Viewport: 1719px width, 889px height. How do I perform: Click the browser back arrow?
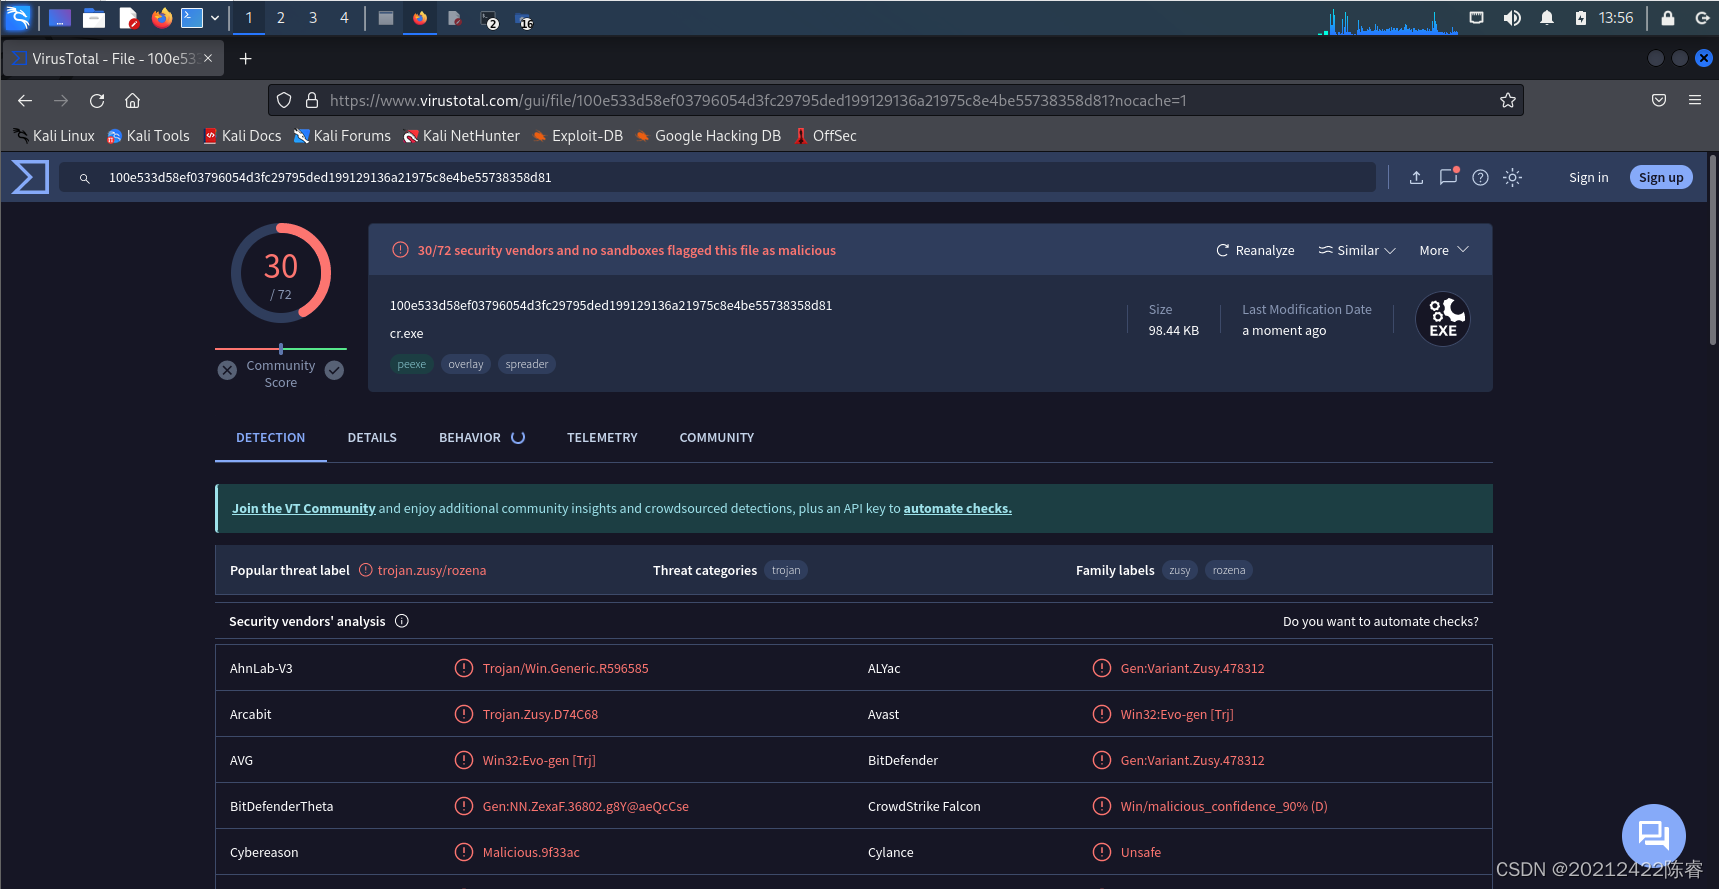point(25,100)
